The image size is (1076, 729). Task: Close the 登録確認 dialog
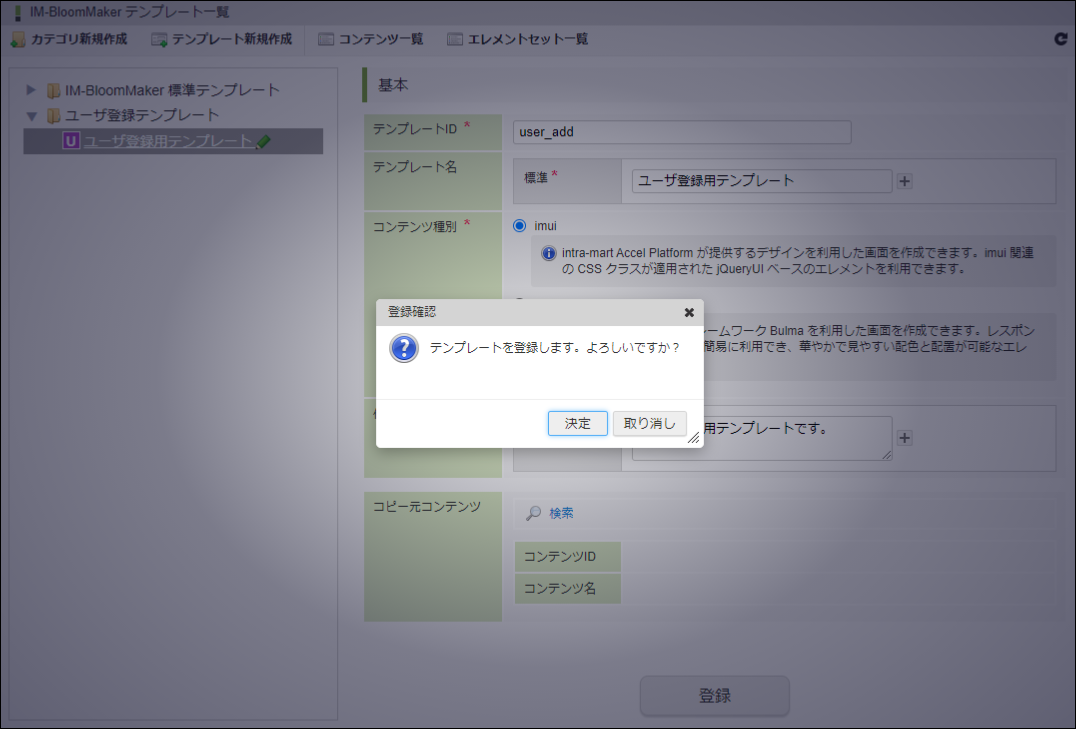click(689, 312)
